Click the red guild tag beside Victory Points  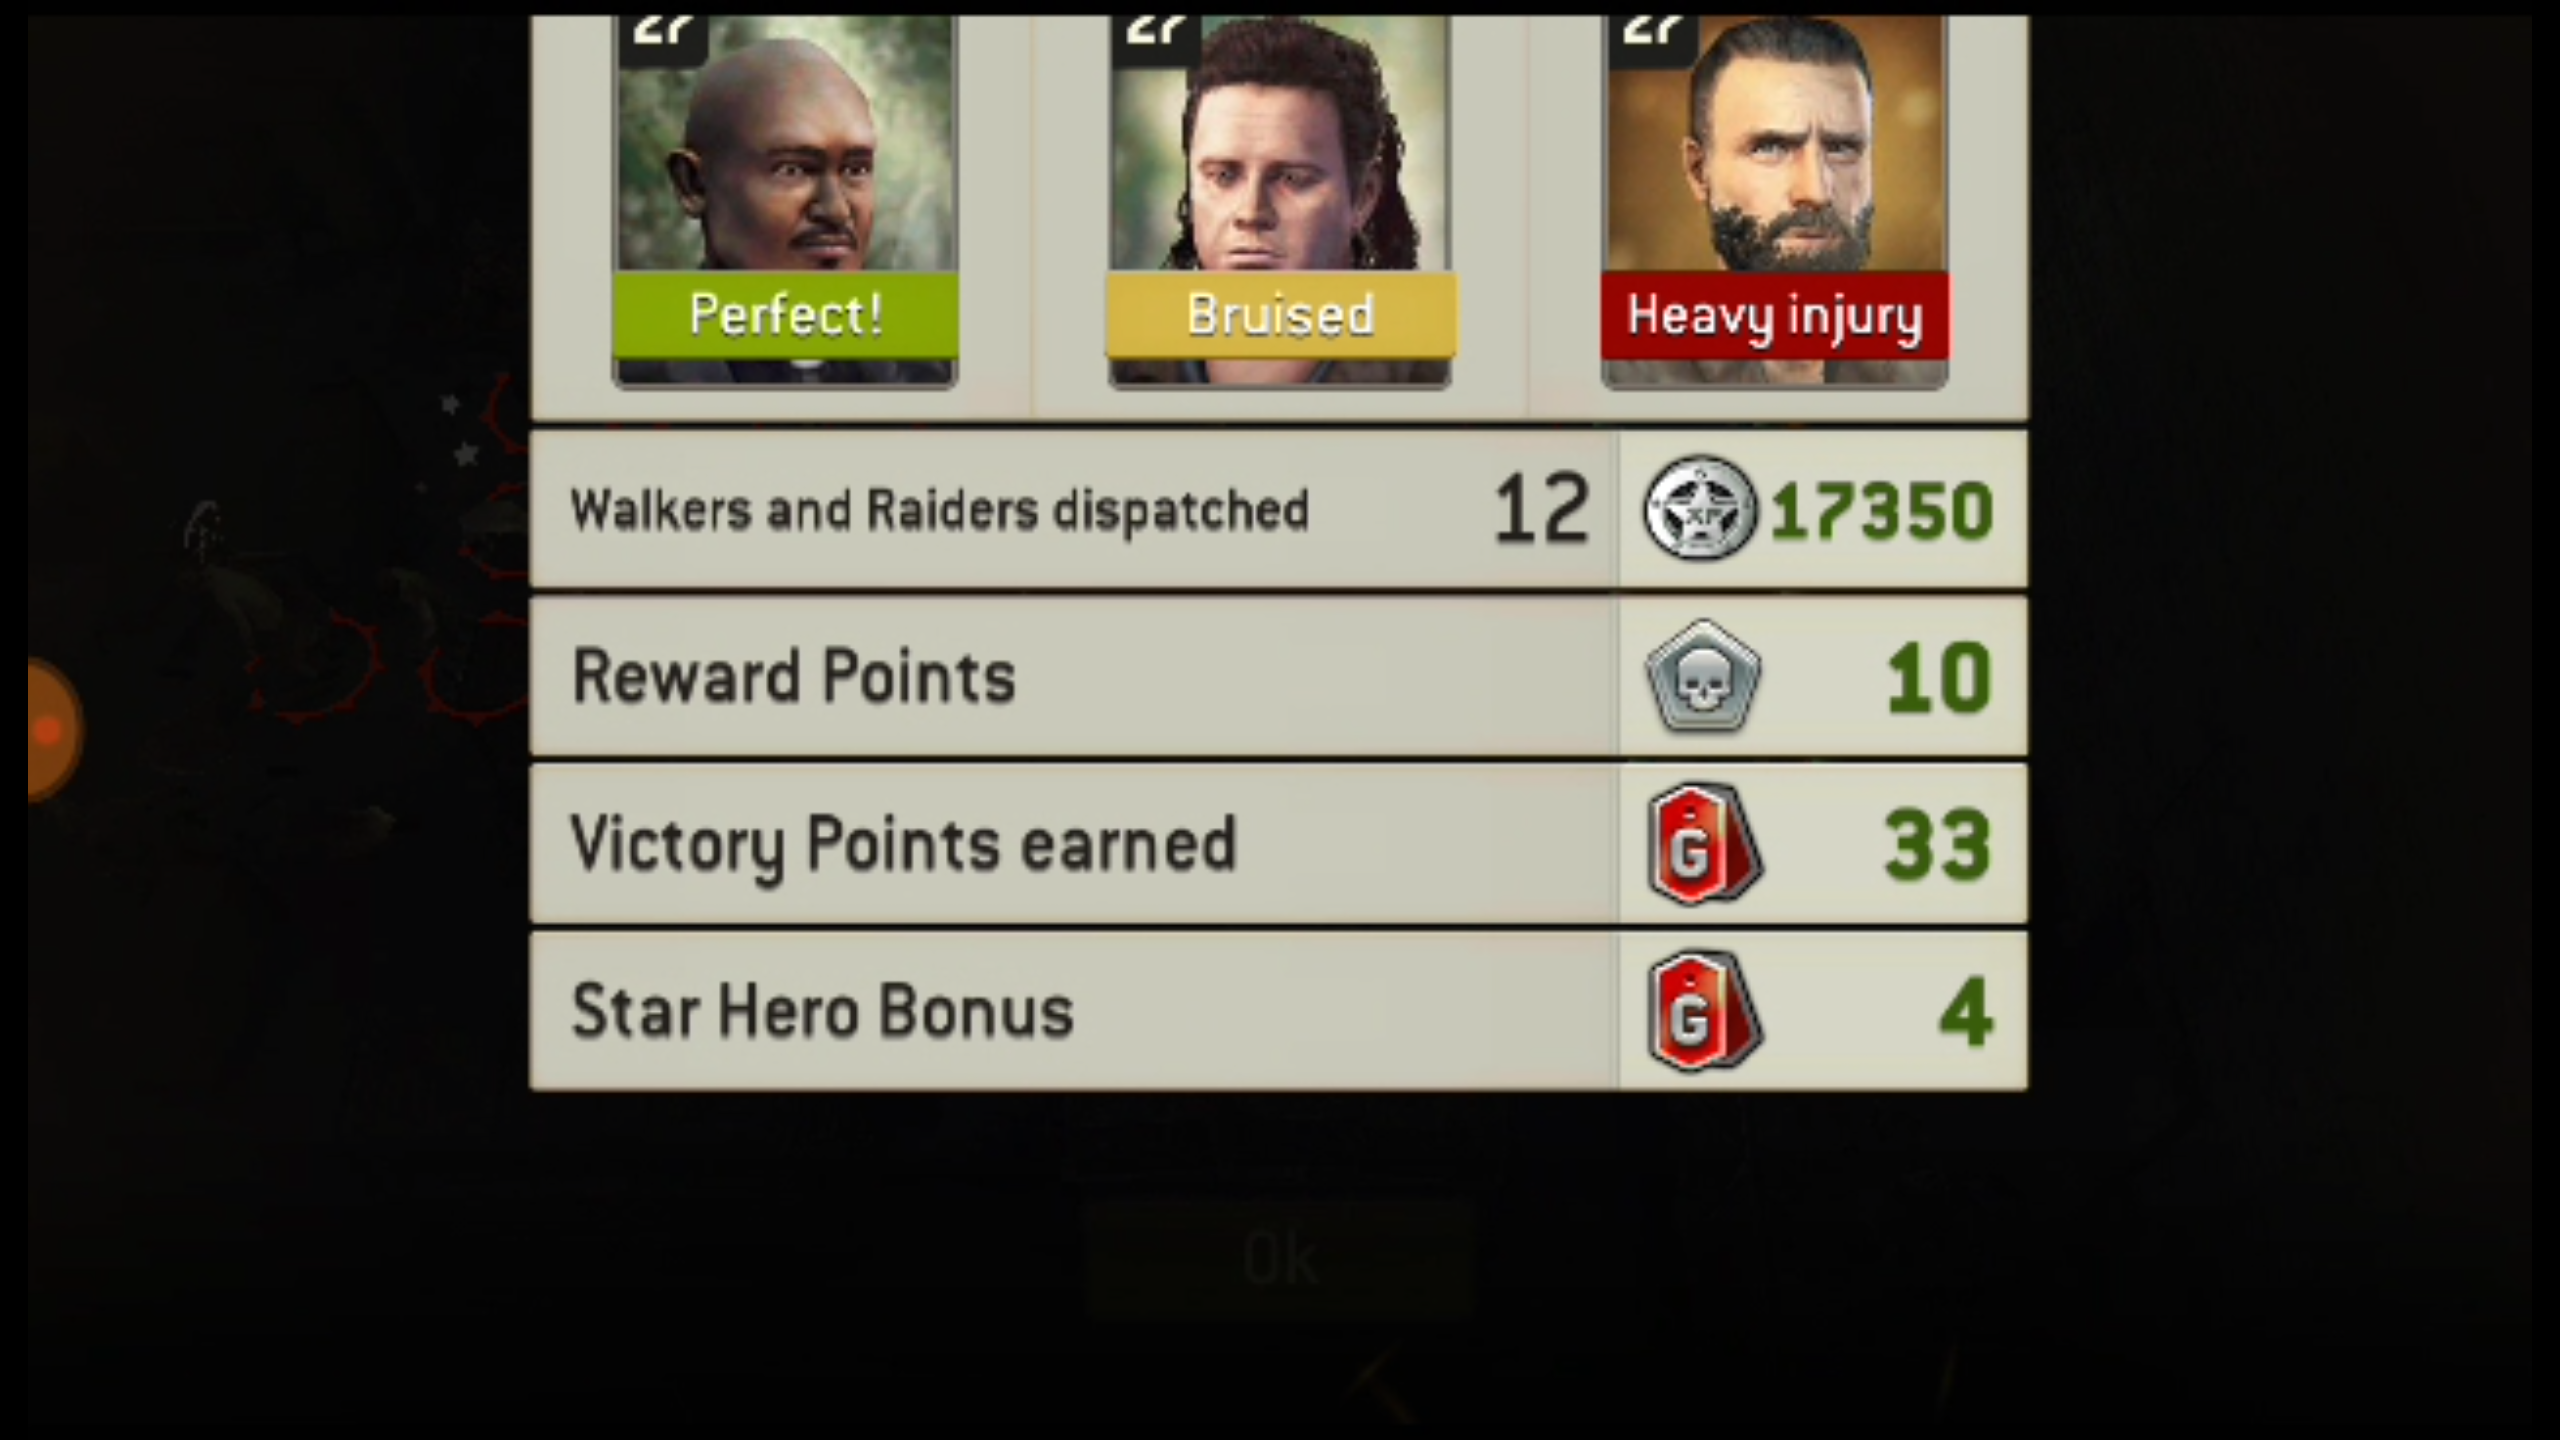click(1704, 844)
